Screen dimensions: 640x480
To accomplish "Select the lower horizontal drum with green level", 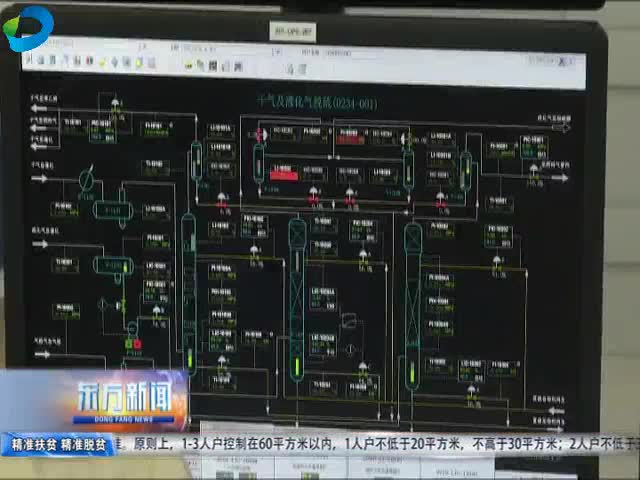I will tap(113, 266).
